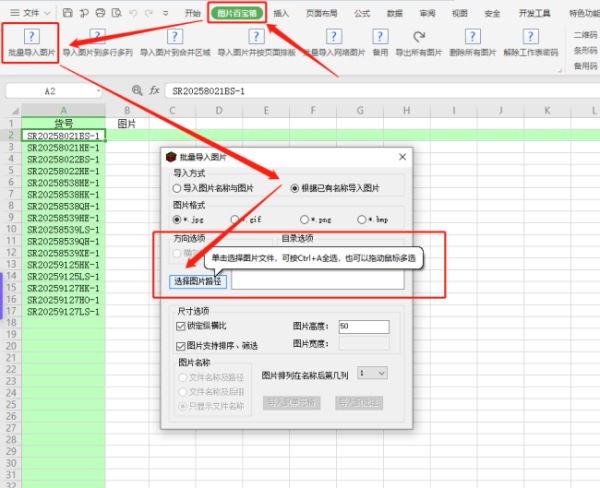Switch to the 审阅 ribbon tab
Screen dimensions: 600x488
[x=427, y=13]
